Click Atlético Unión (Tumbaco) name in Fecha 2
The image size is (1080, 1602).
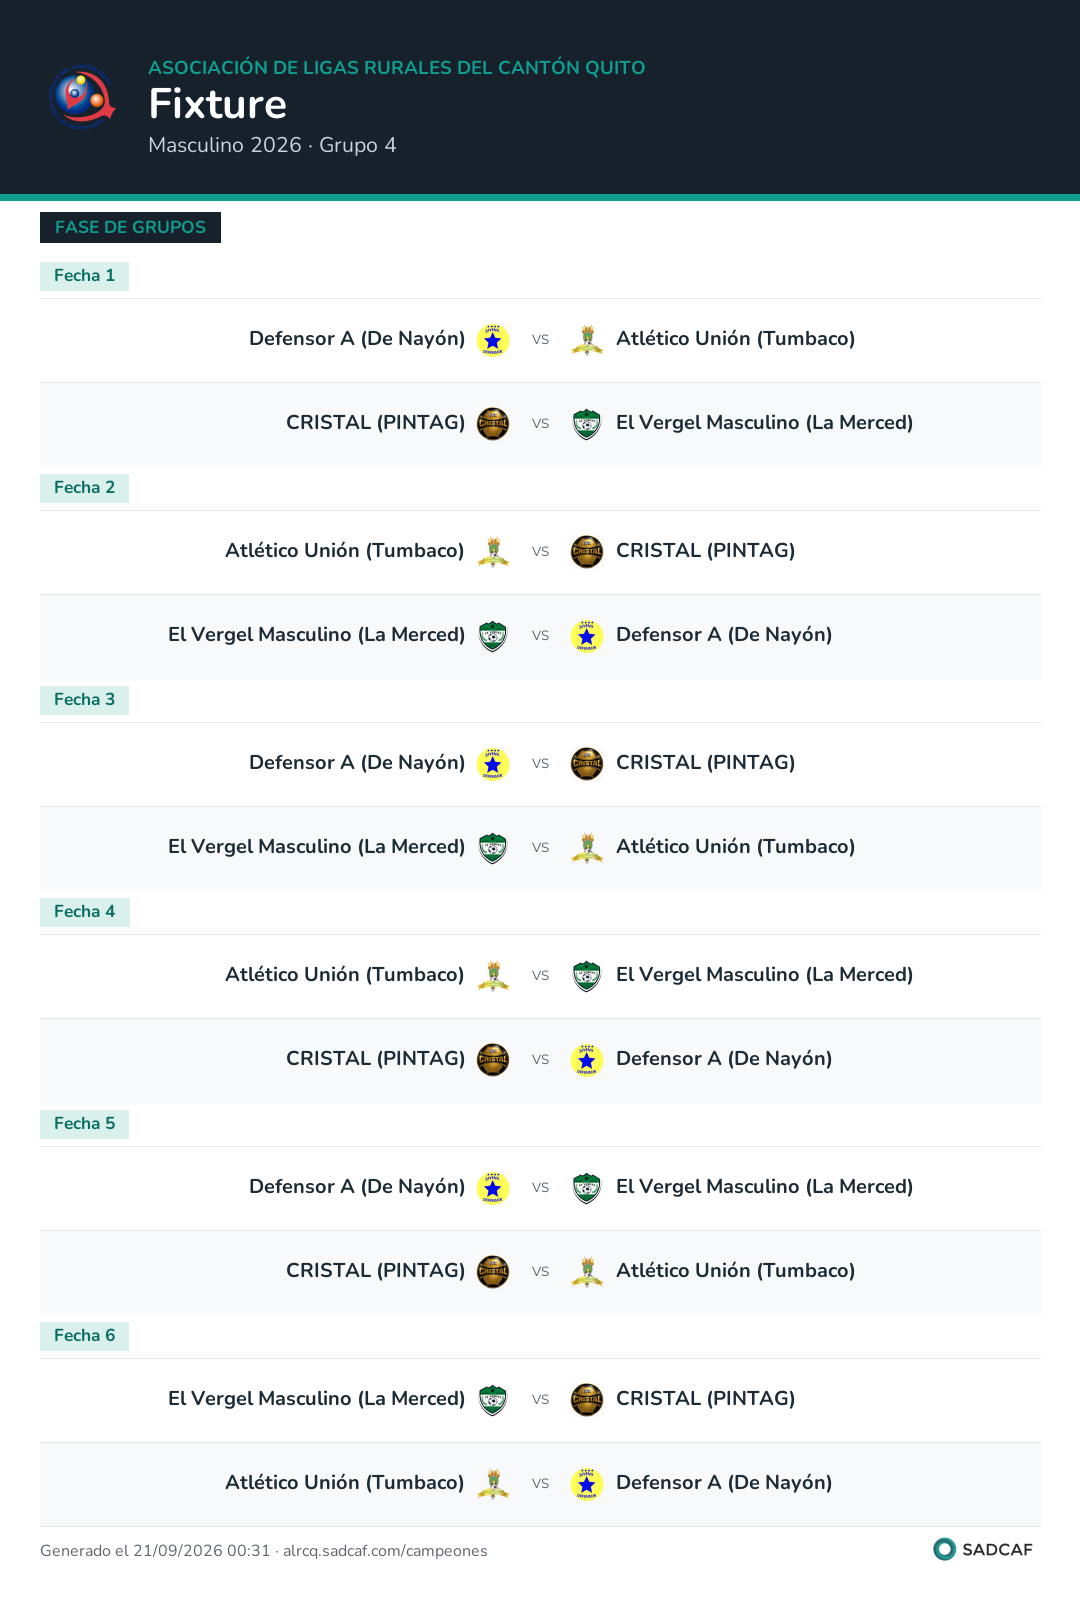345,551
